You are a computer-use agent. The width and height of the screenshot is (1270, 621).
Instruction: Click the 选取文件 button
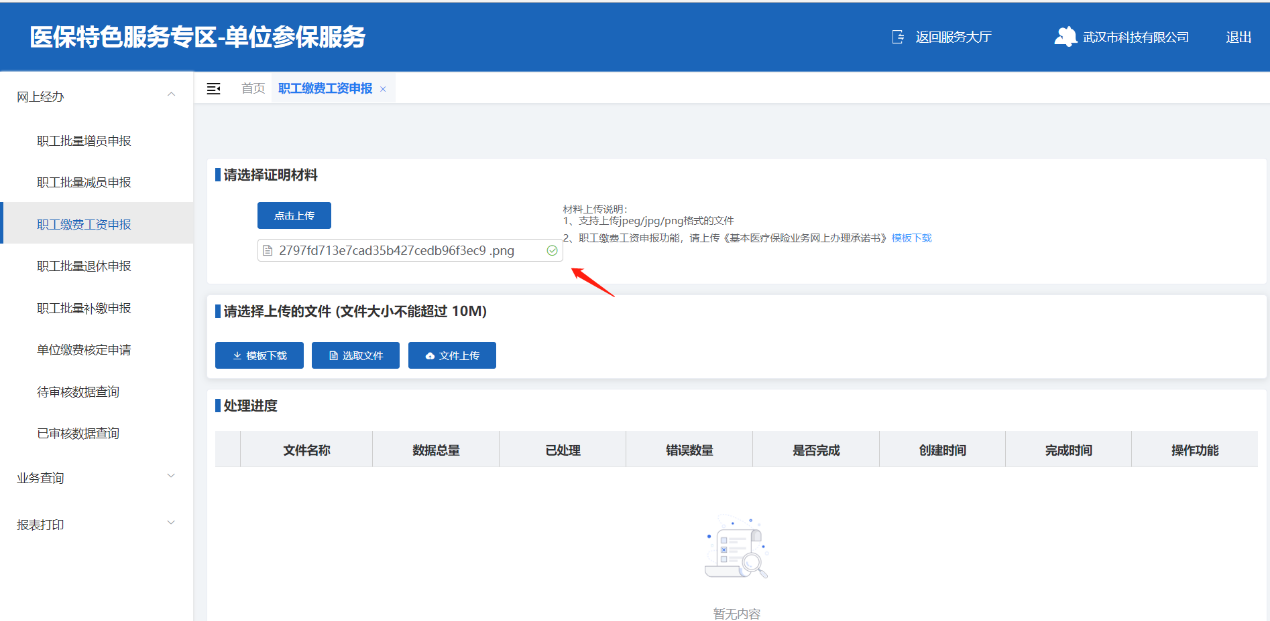pos(356,356)
